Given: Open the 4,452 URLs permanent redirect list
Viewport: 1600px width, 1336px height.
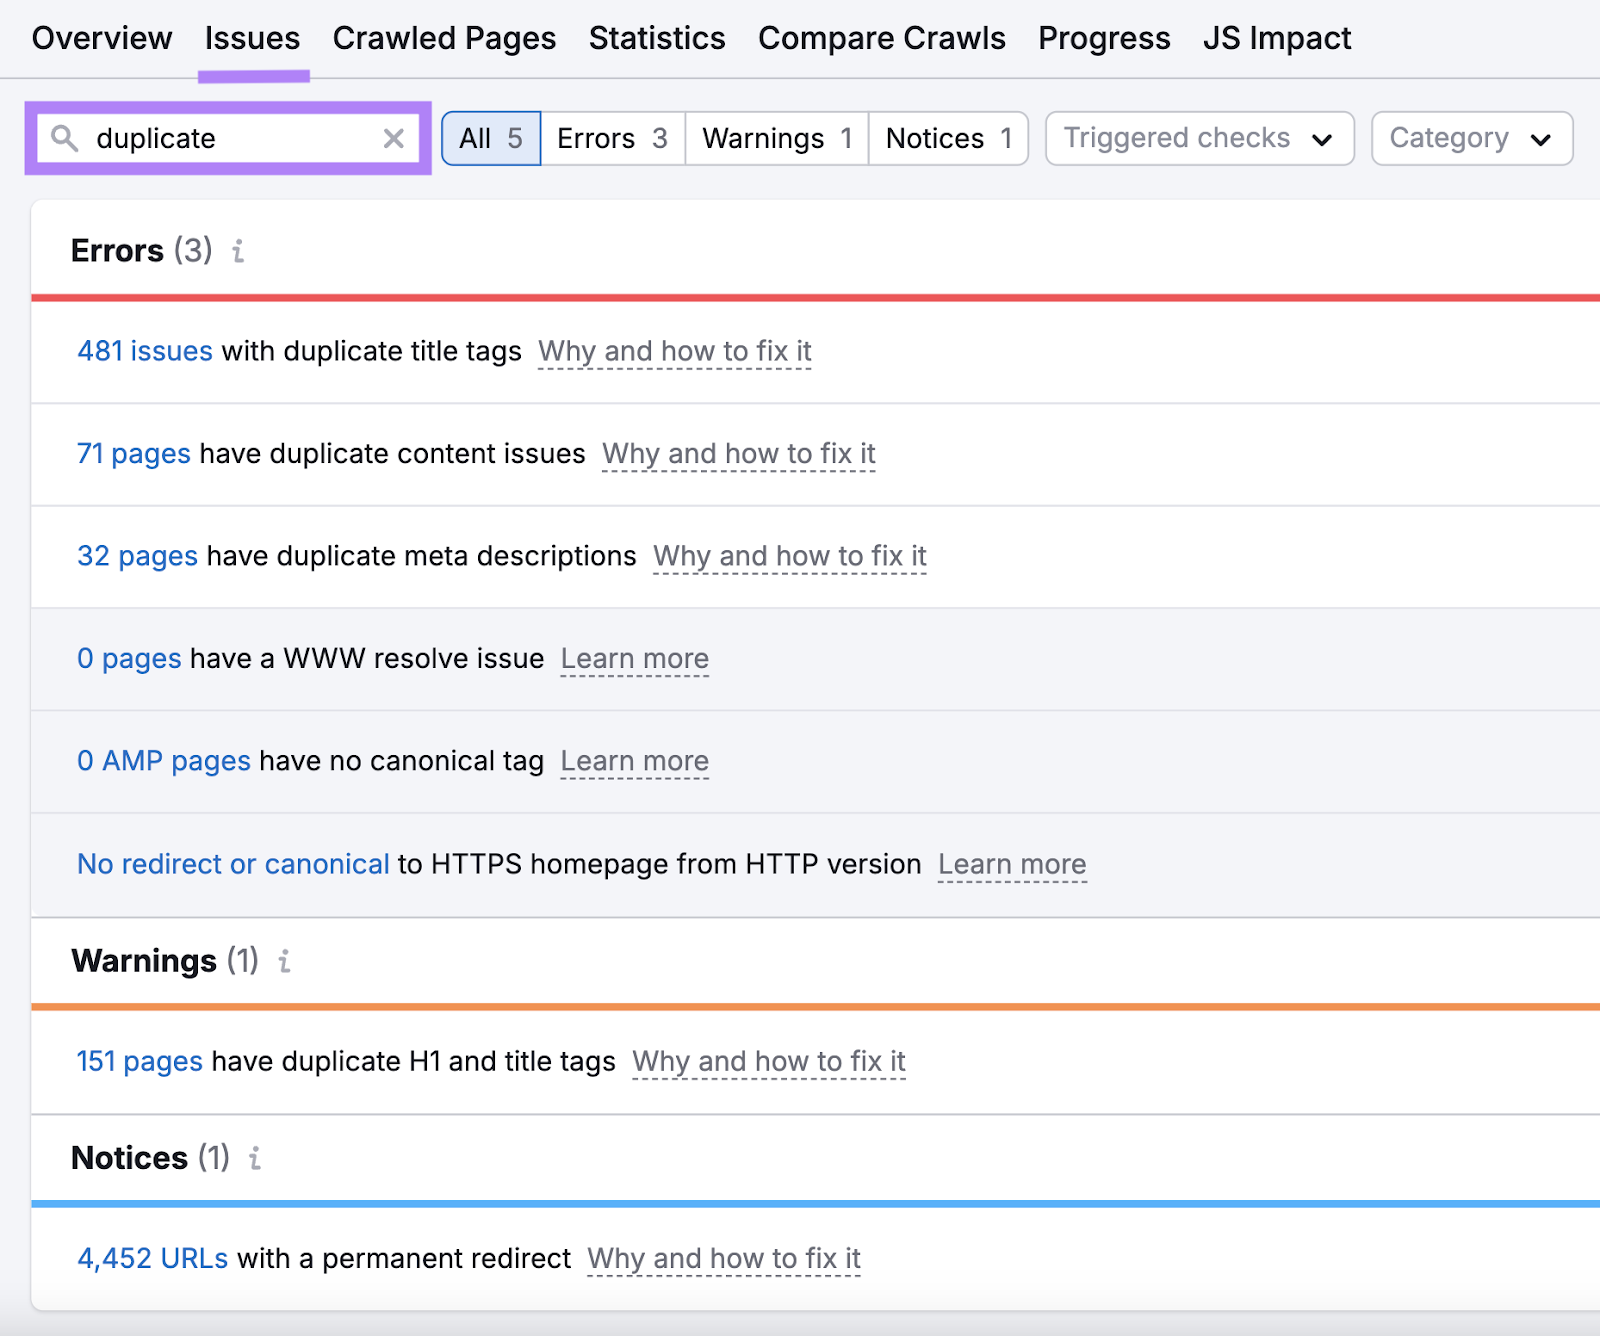Looking at the screenshot, I should coord(152,1258).
